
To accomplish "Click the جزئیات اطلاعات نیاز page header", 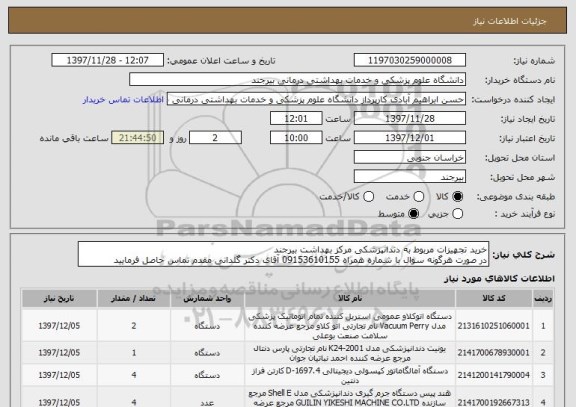I will pos(509,21).
